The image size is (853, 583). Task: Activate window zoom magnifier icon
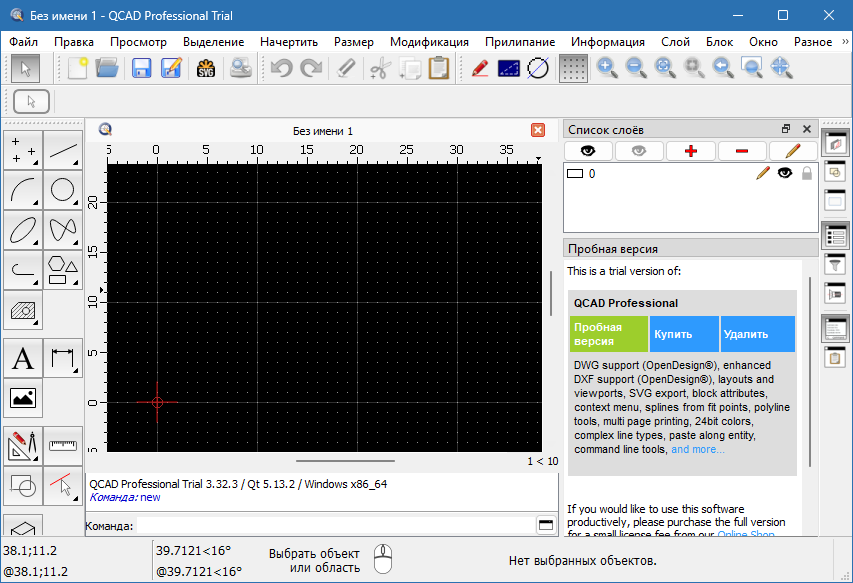click(752, 69)
